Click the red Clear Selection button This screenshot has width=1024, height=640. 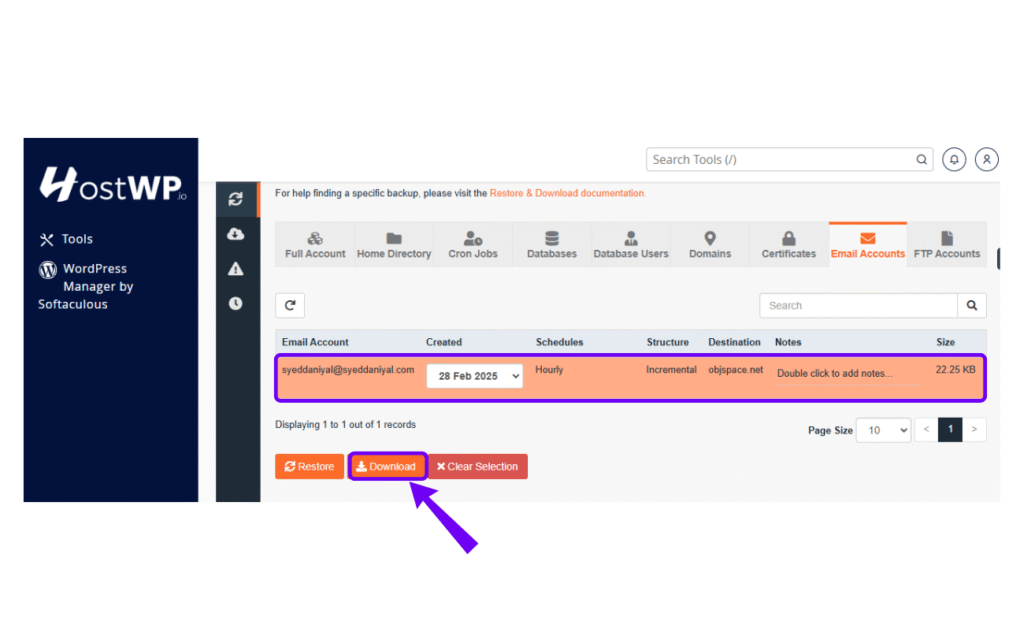point(477,467)
